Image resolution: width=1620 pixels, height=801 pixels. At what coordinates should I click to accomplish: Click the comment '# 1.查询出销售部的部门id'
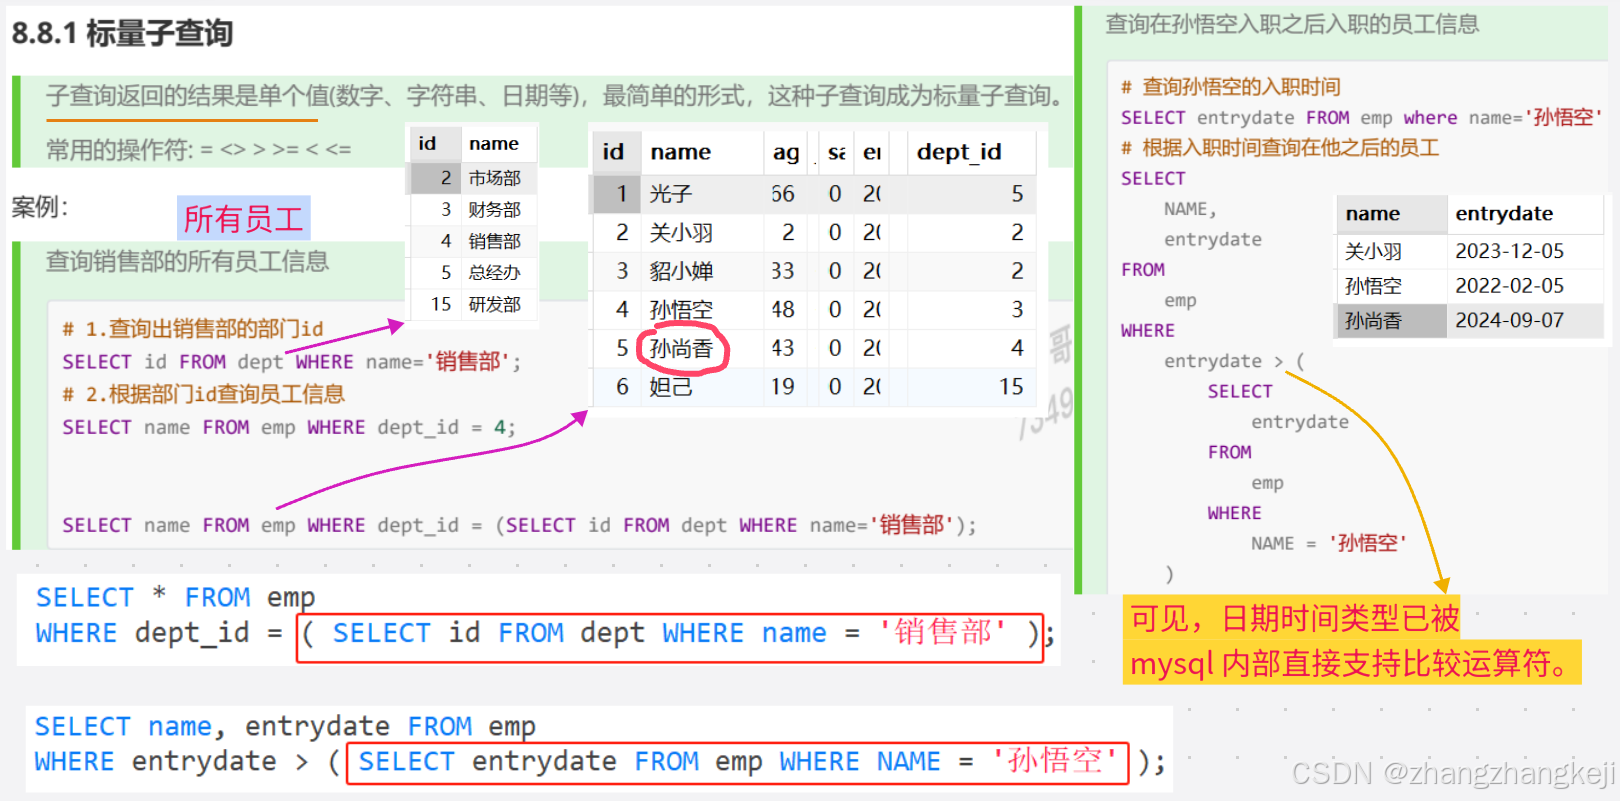point(193,329)
